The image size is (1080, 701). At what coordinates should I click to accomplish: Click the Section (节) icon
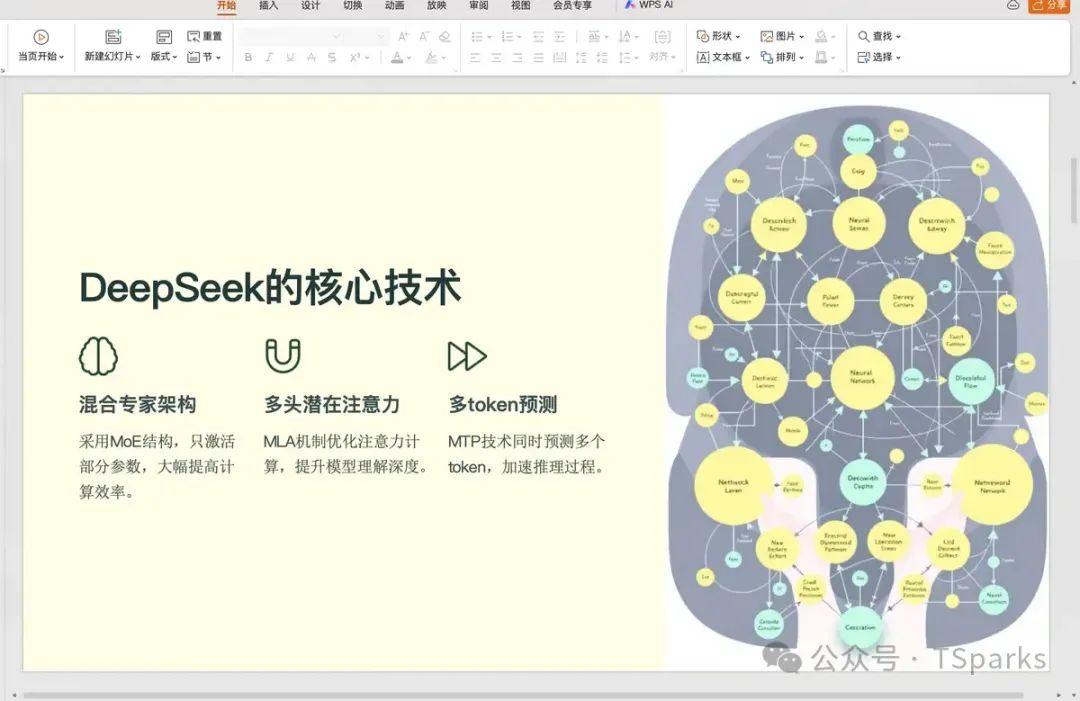click(194, 57)
